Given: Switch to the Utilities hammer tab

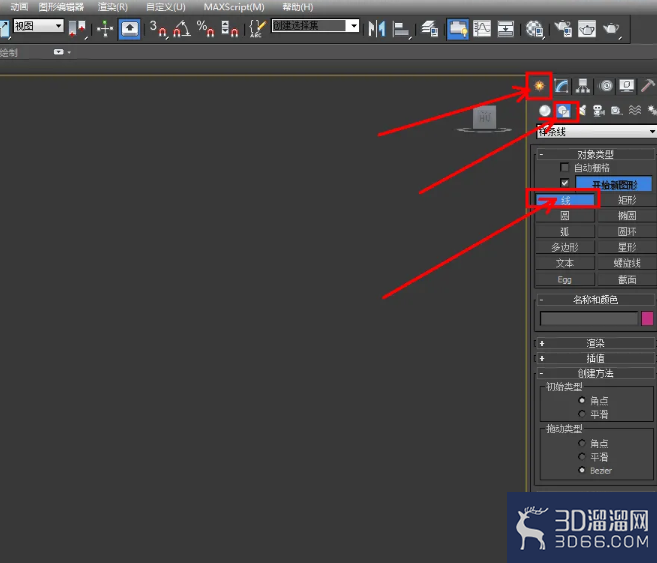Looking at the screenshot, I should [x=648, y=86].
